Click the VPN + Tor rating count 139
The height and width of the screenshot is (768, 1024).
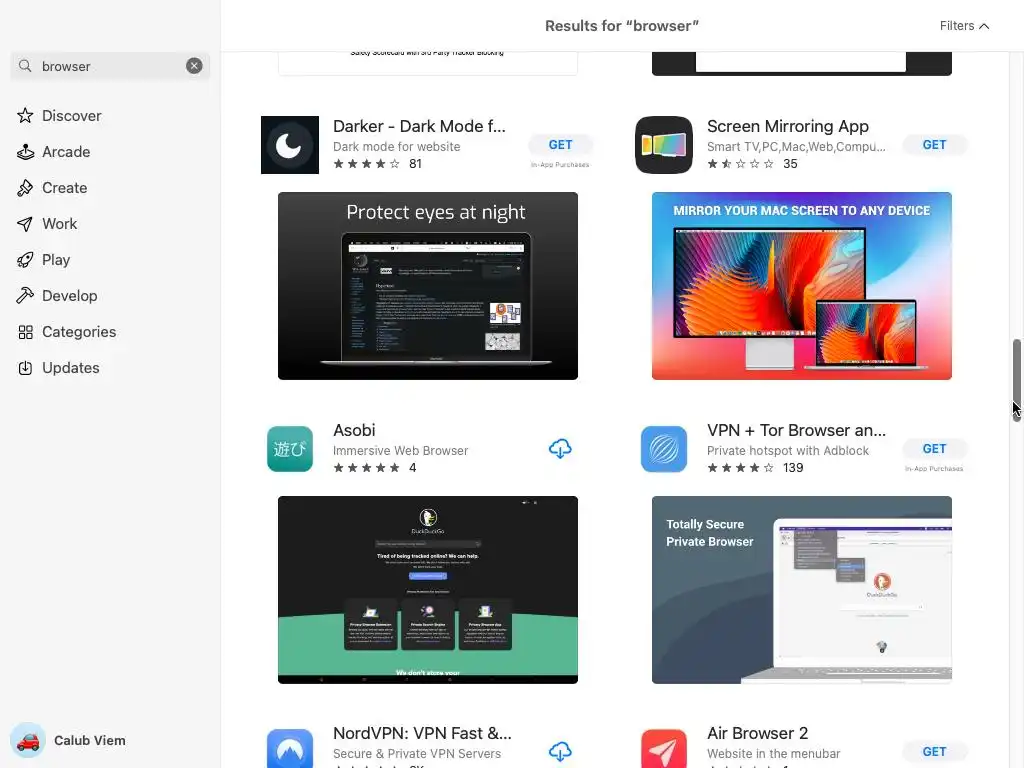point(793,468)
